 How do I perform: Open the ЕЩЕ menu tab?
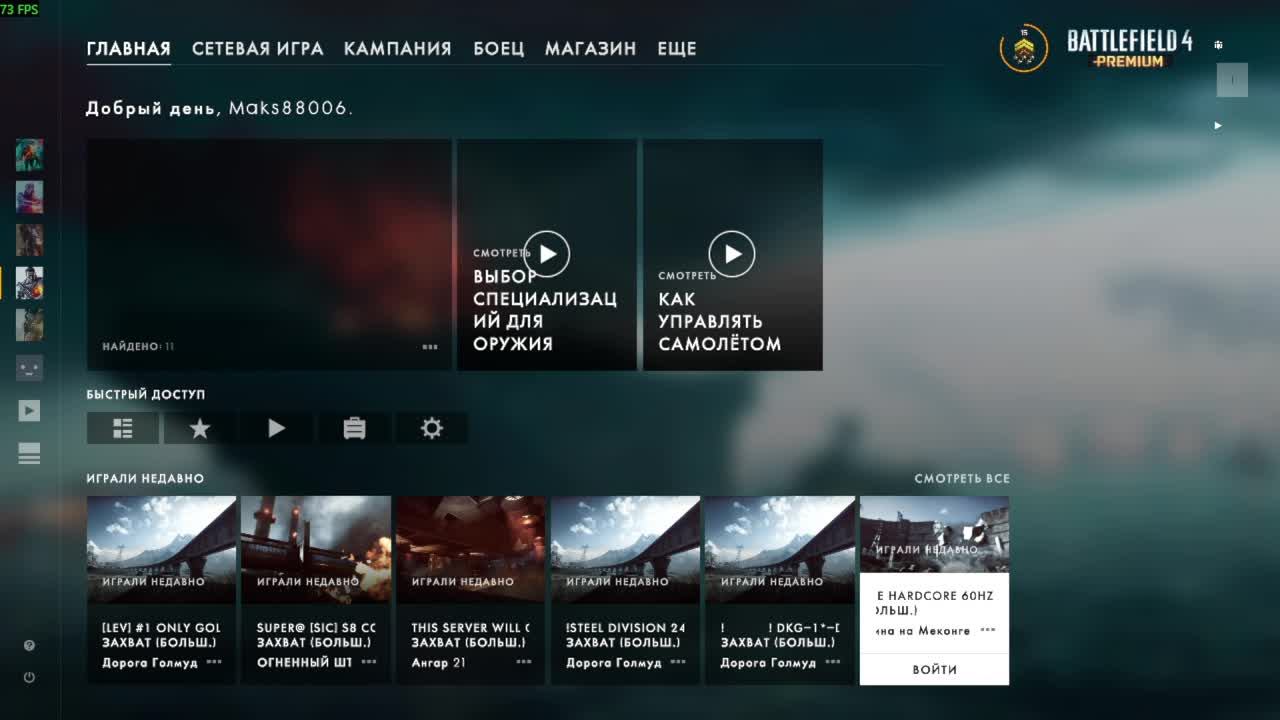click(x=676, y=48)
